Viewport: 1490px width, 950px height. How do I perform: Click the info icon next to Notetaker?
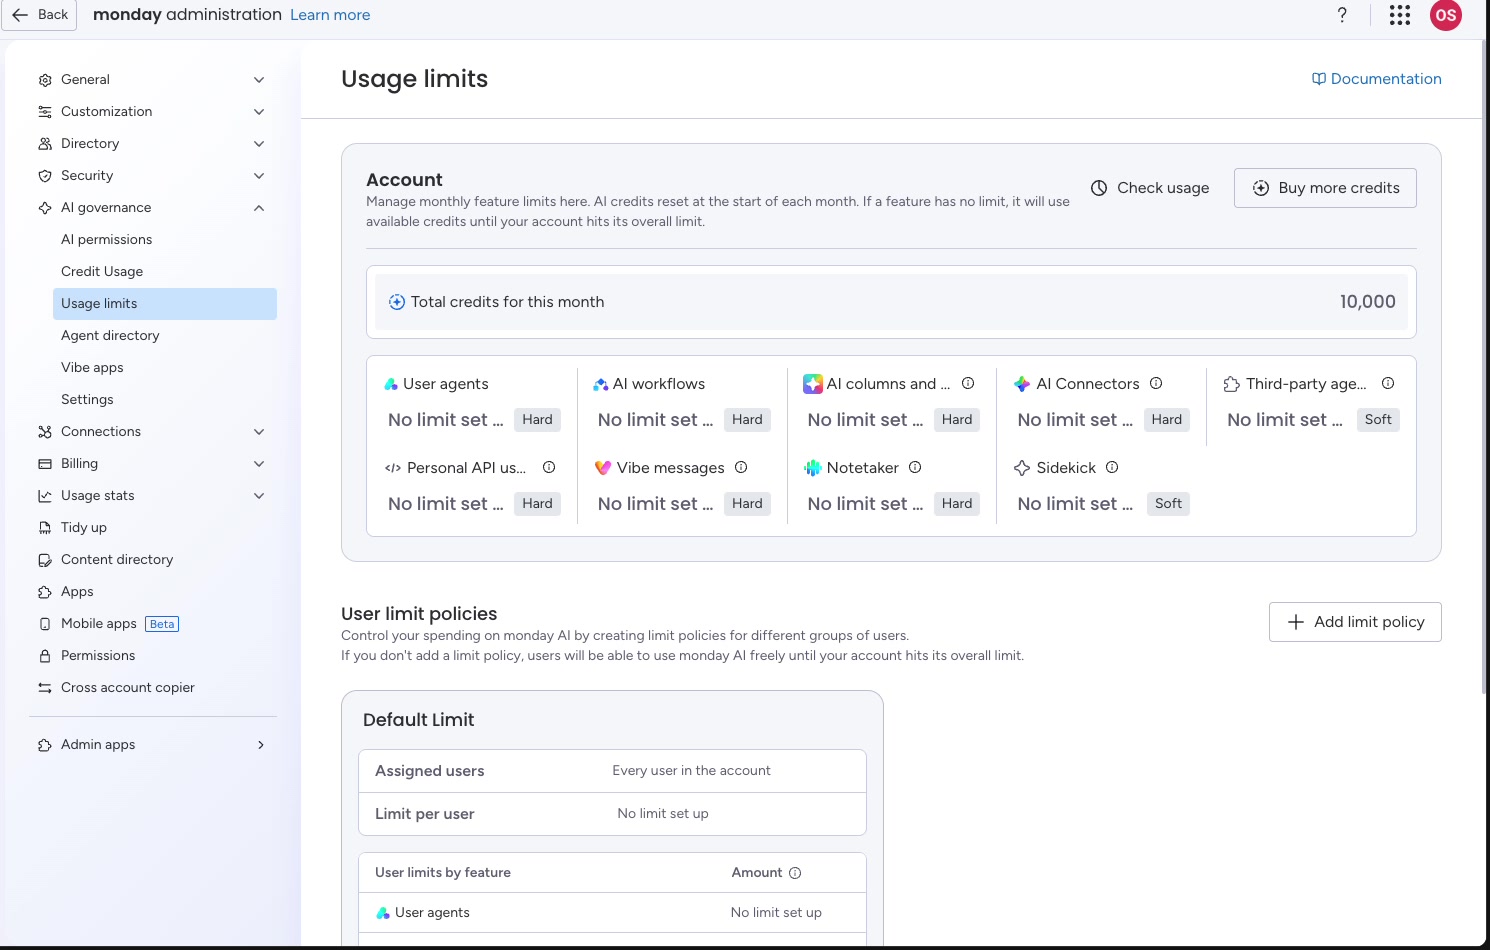pos(915,467)
